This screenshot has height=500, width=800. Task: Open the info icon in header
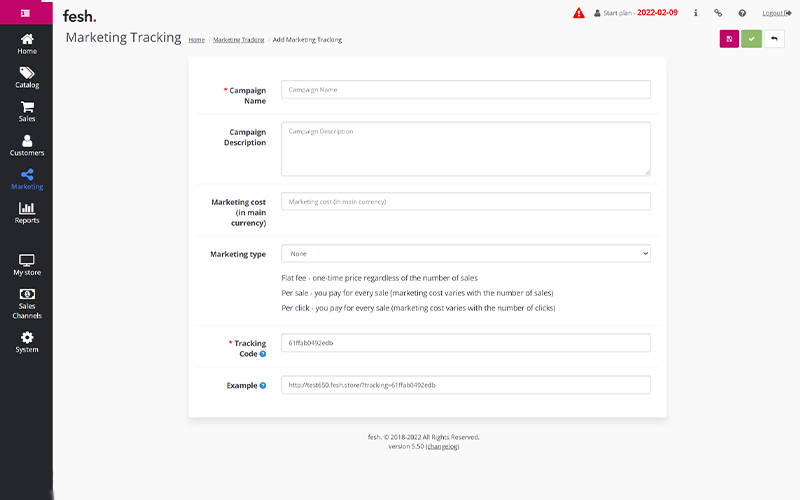tap(695, 14)
